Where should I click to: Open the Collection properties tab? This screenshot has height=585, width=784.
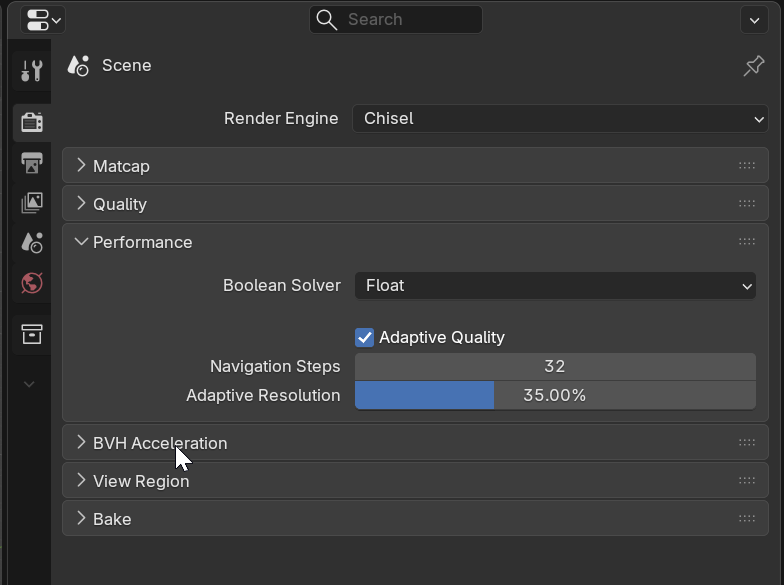(31, 334)
